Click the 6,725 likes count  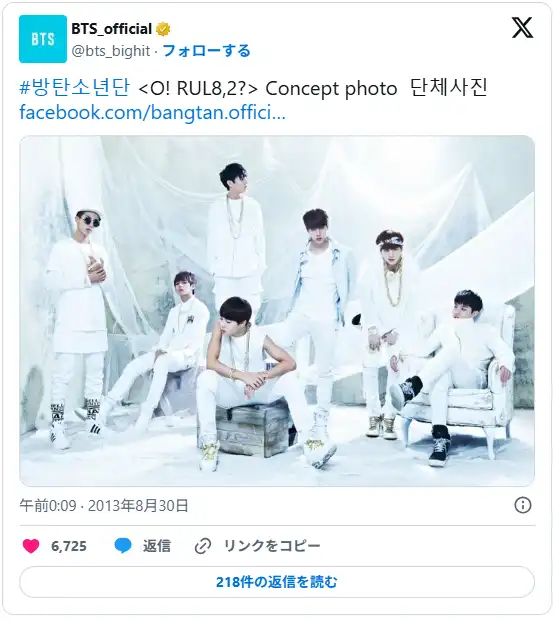(x=69, y=546)
